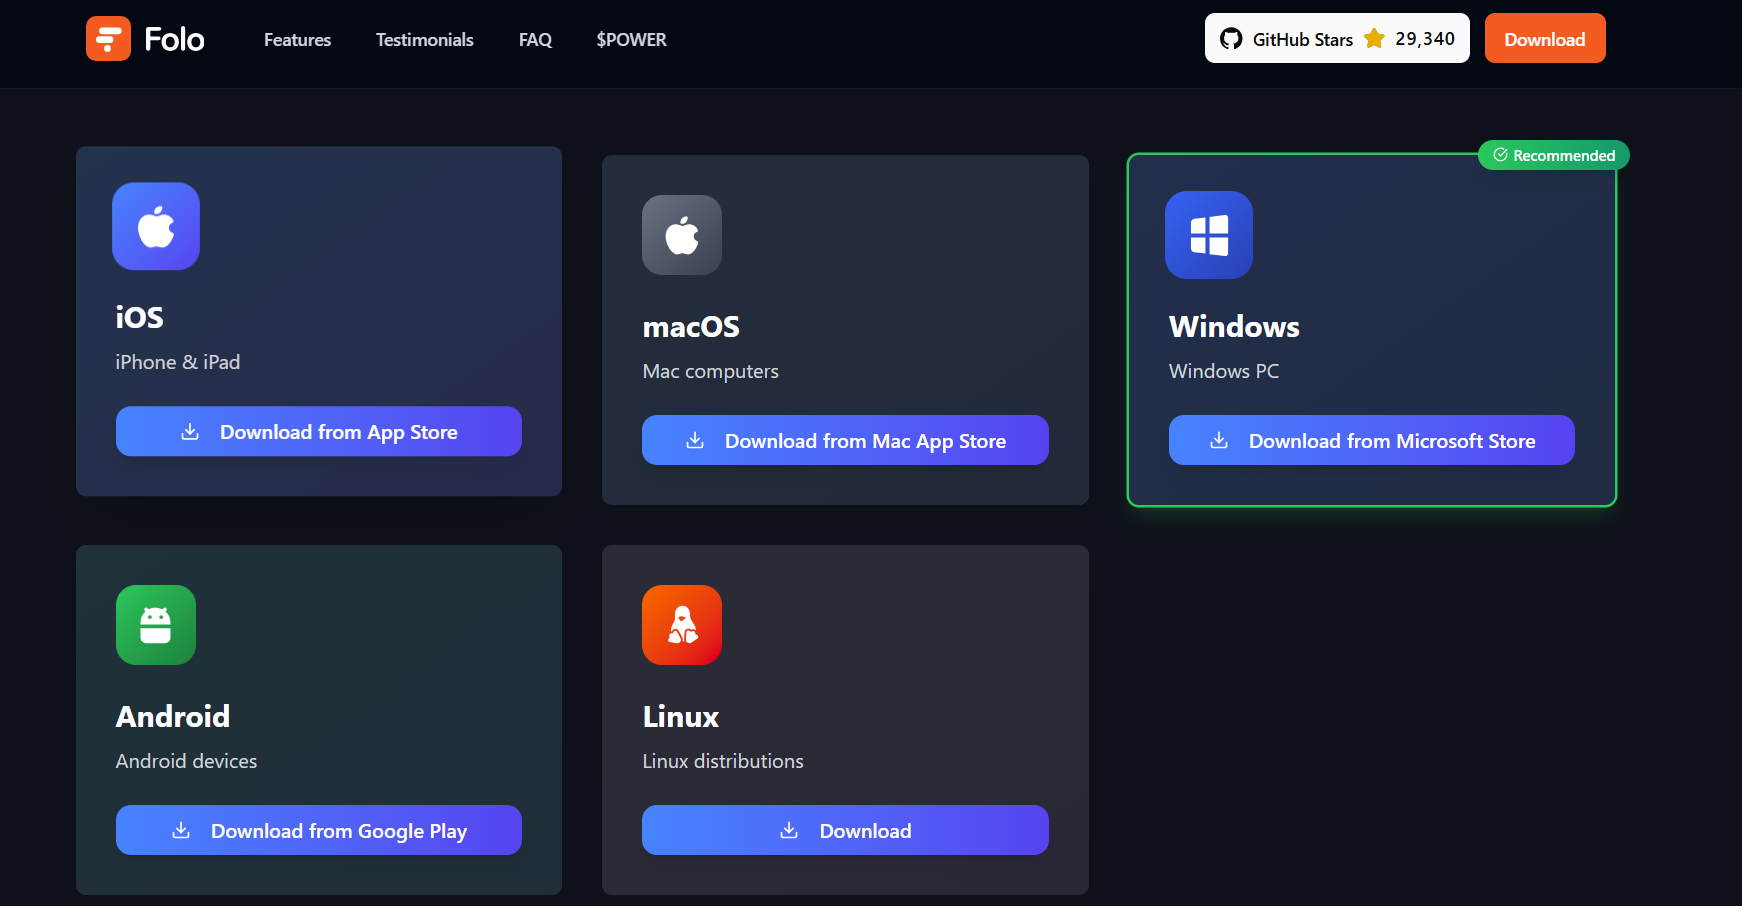Click the Folo logo icon

(108, 39)
